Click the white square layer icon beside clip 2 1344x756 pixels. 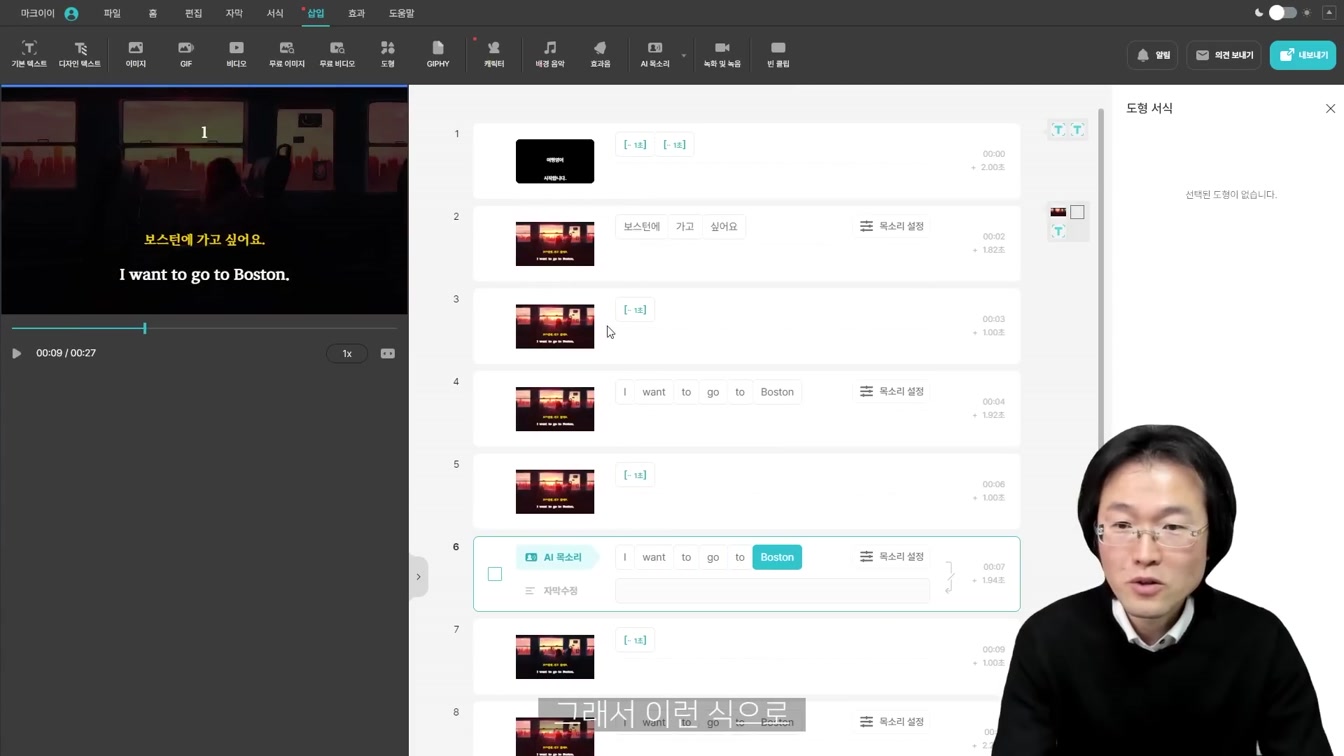tap(1077, 212)
